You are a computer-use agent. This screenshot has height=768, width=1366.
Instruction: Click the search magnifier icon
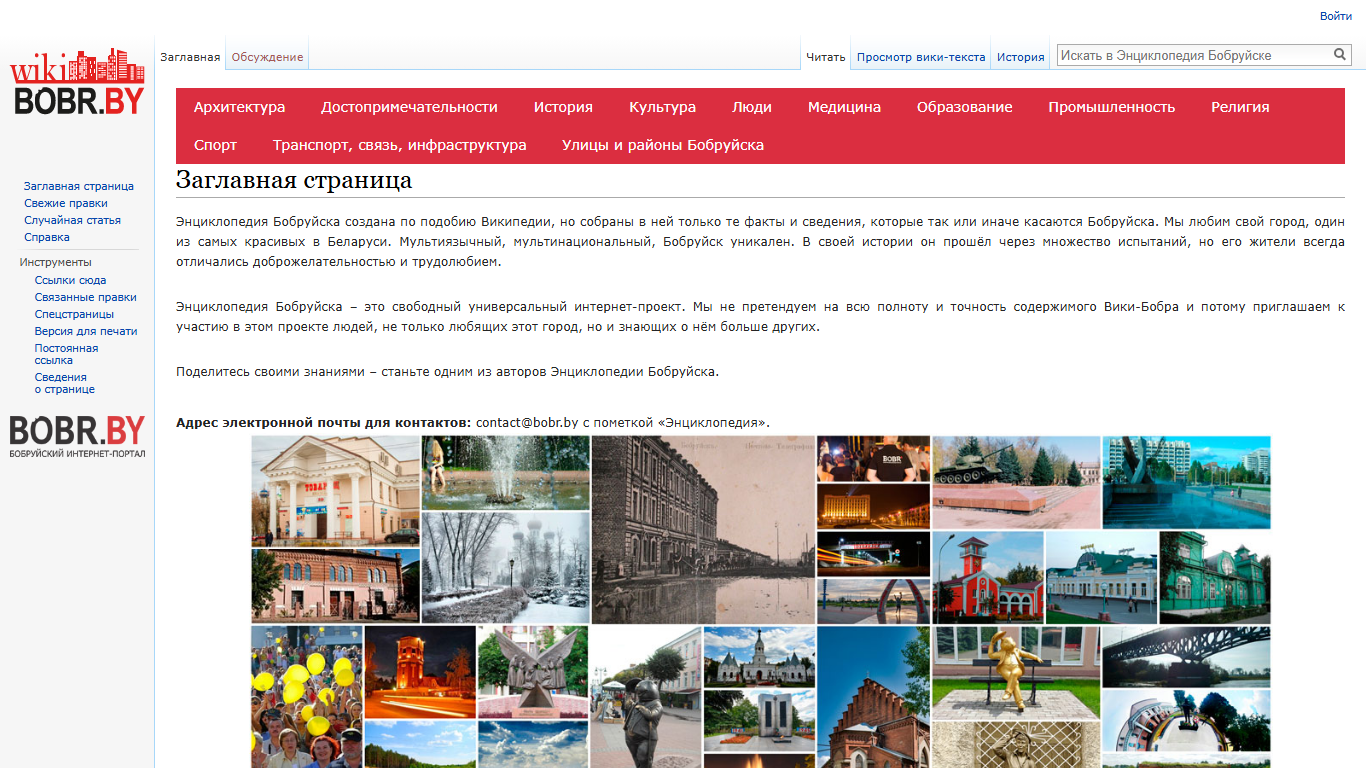click(x=1340, y=55)
